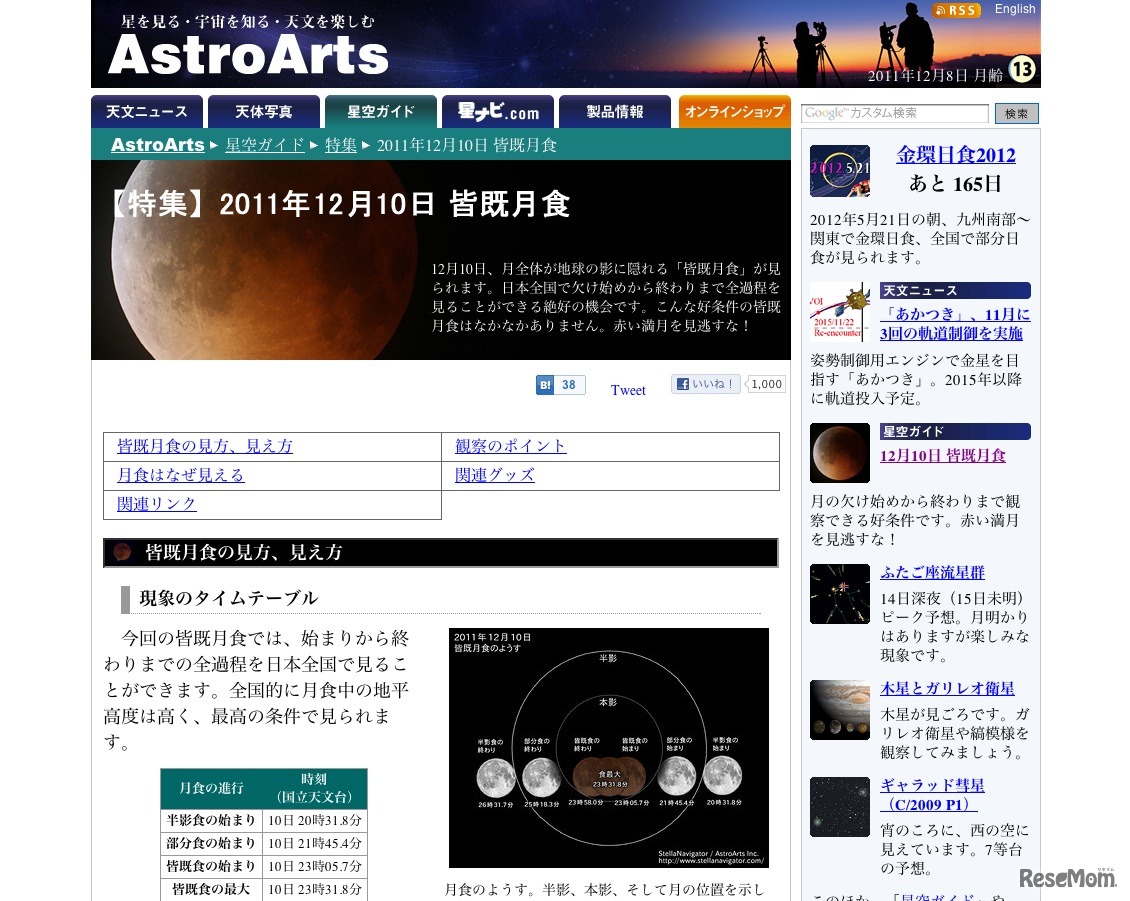Image resolution: width=1130 pixels, height=901 pixels.
Task: Enlarge the lunar eclipse diagram image
Action: 608,747
